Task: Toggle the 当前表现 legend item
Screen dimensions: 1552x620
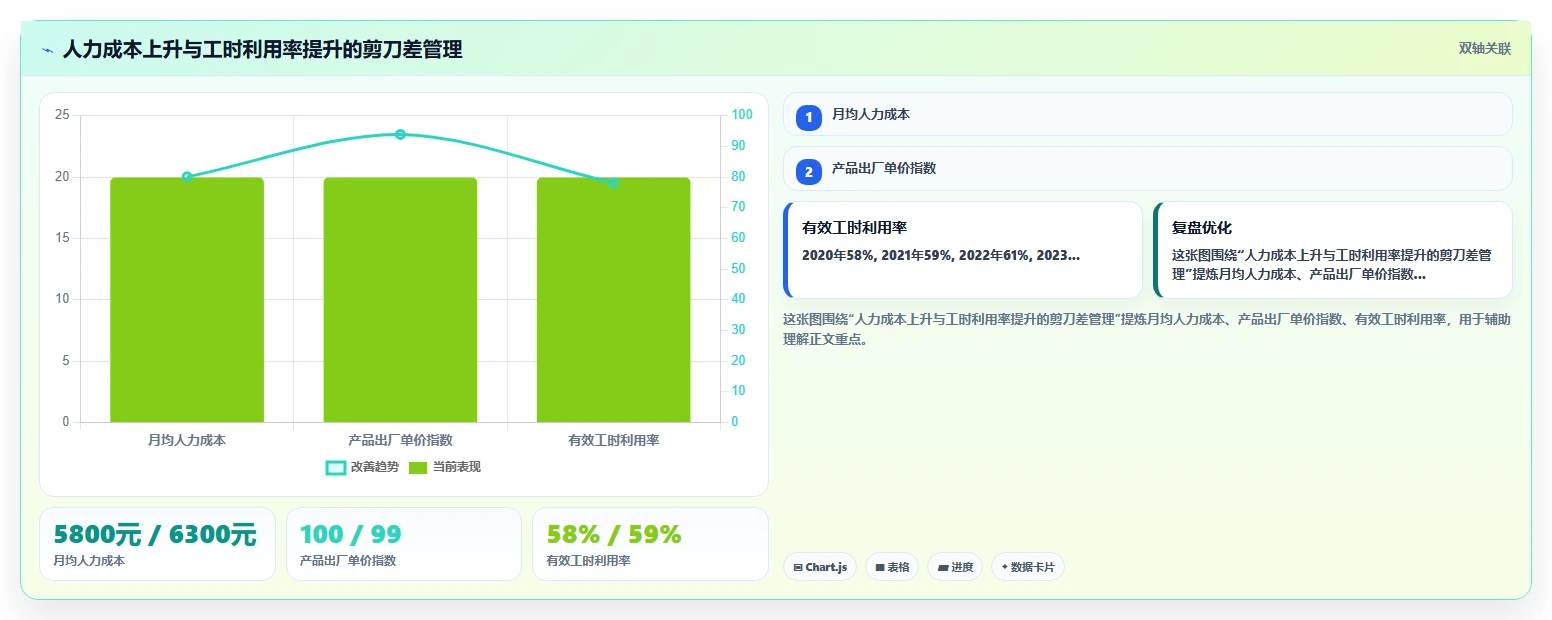Action: (445, 467)
